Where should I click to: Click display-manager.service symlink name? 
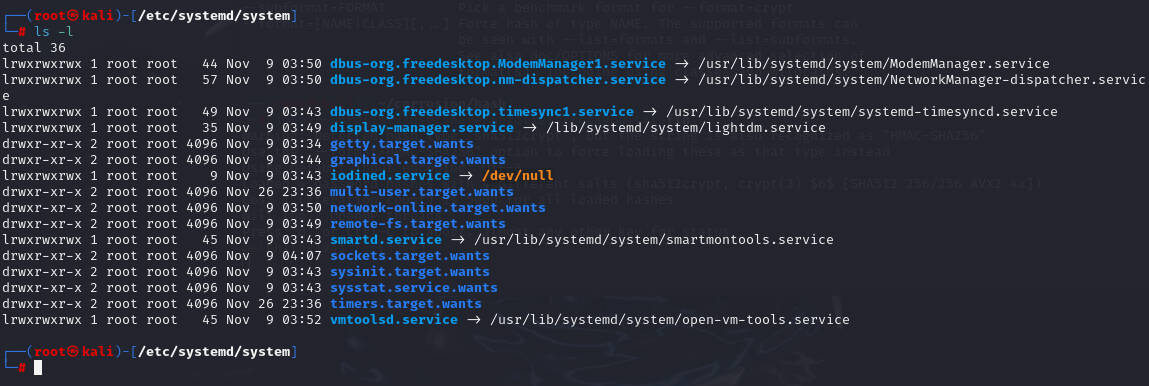(422, 128)
